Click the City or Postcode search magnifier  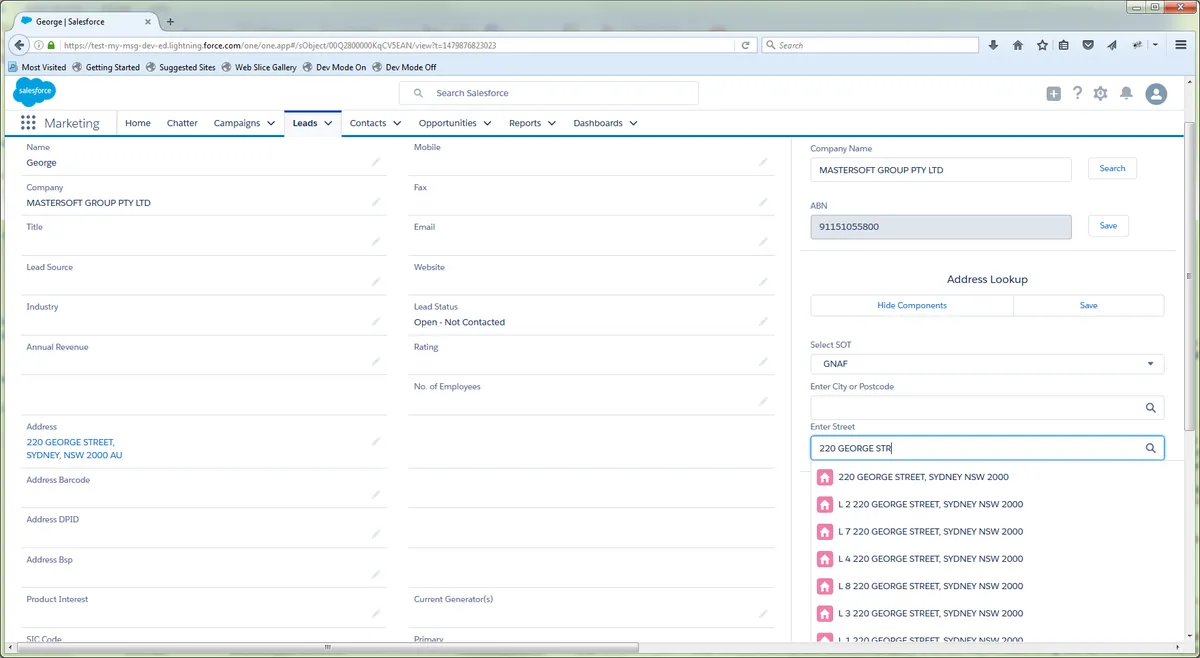[x=1151, y=407]
